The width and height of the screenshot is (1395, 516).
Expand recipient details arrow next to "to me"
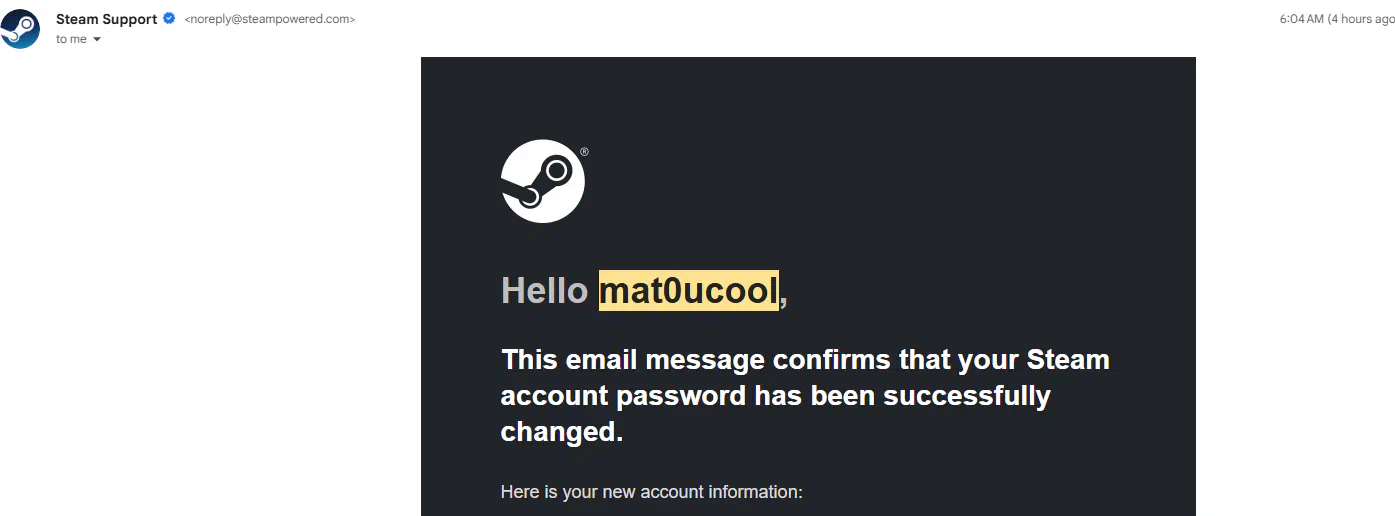tap(97, 40)
